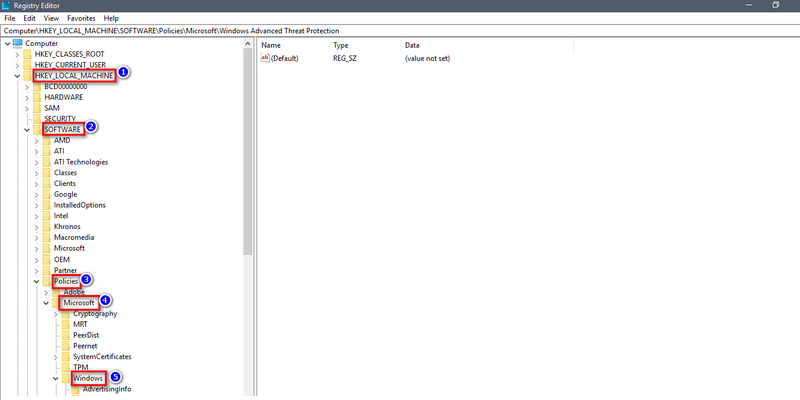Expand the Cryptography key
Screen dimensions: 800x400
click(x=56, y=314)
